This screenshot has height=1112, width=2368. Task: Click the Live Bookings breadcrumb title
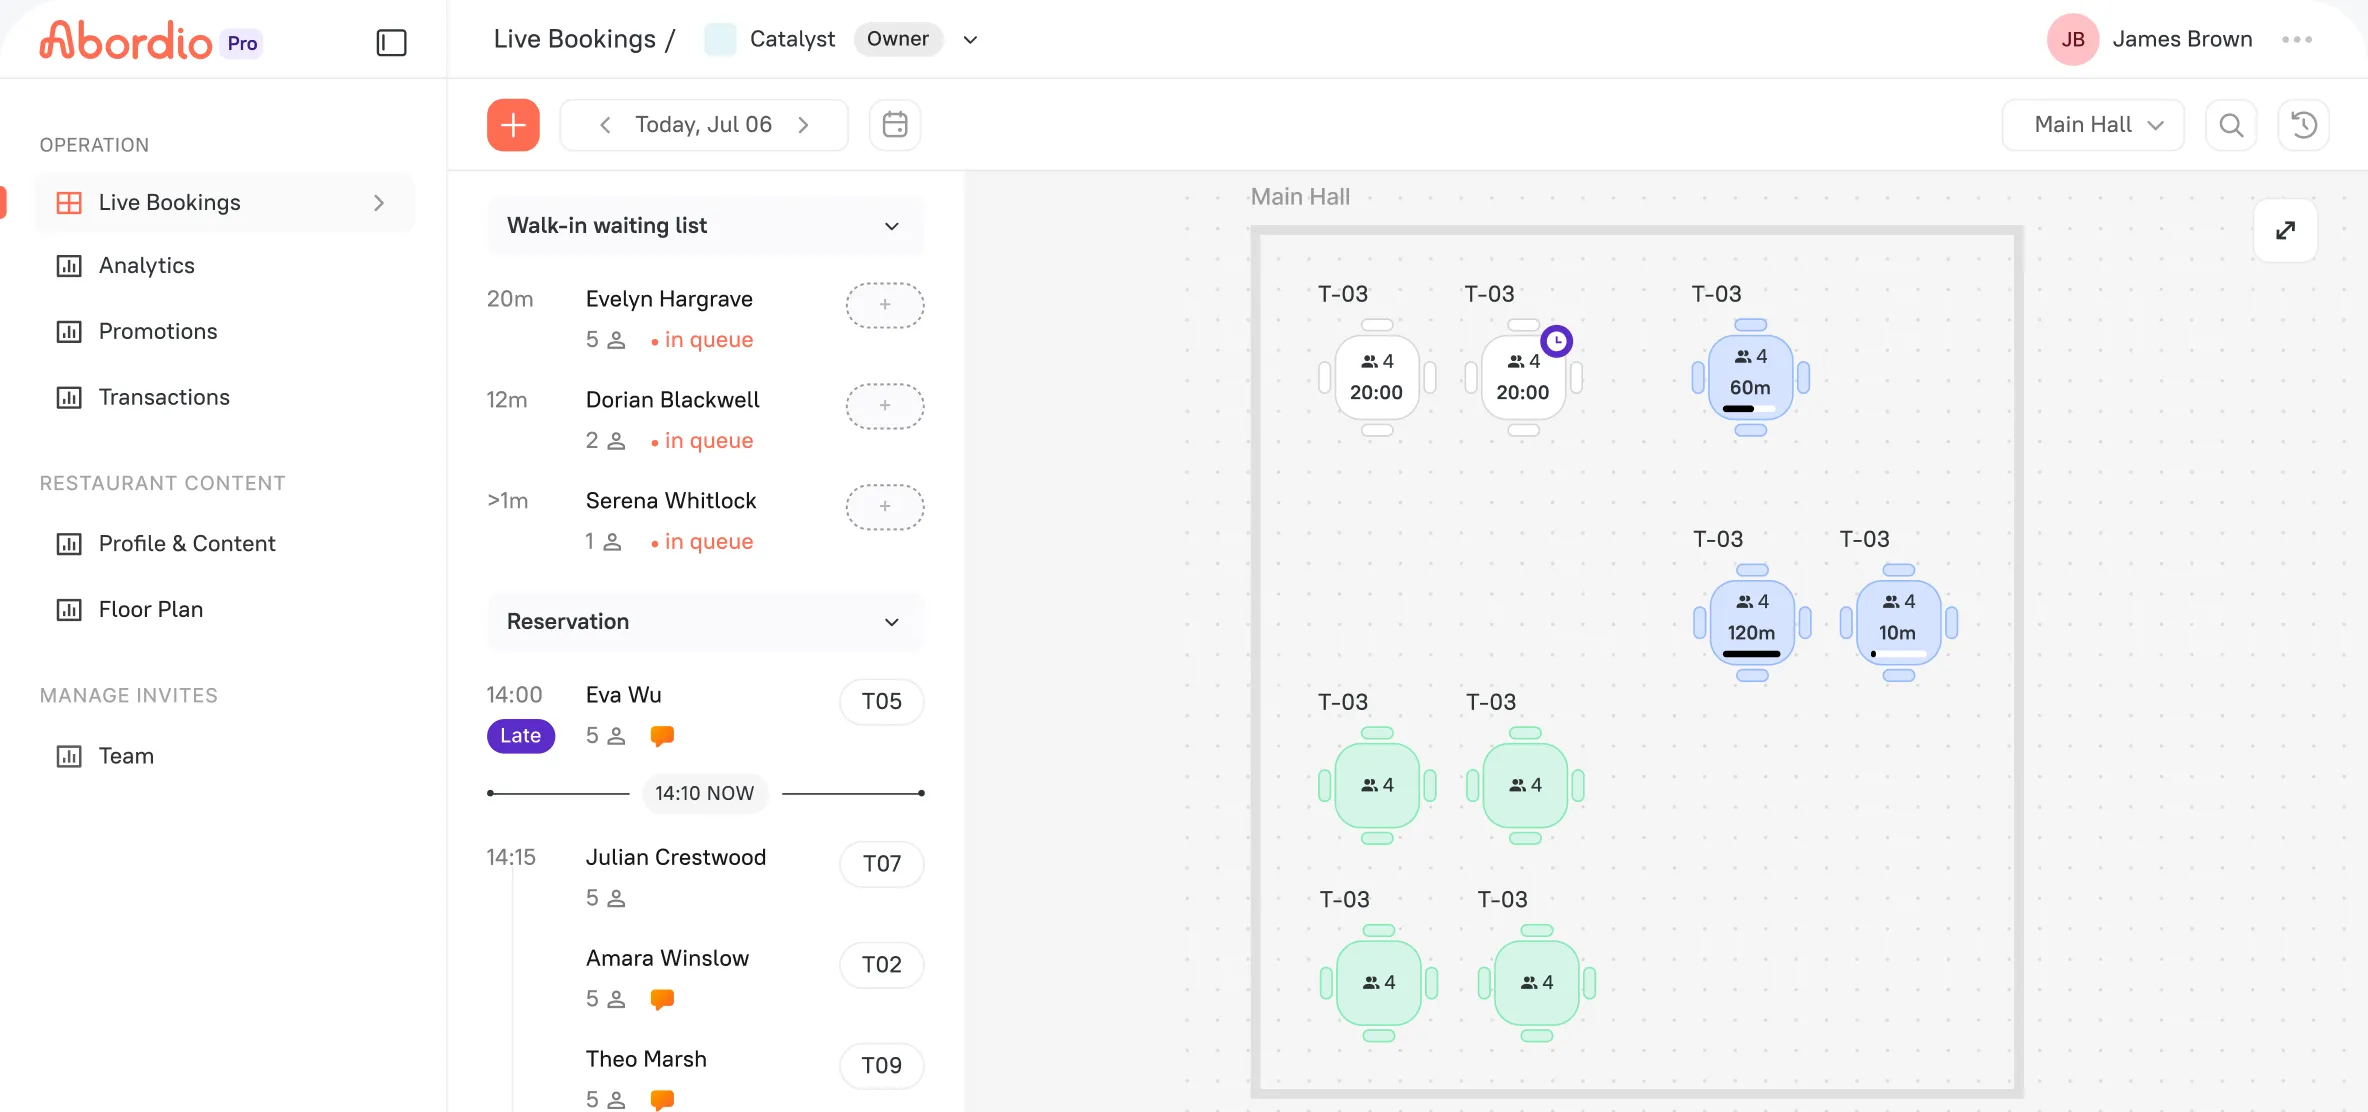tap(575, 39)
